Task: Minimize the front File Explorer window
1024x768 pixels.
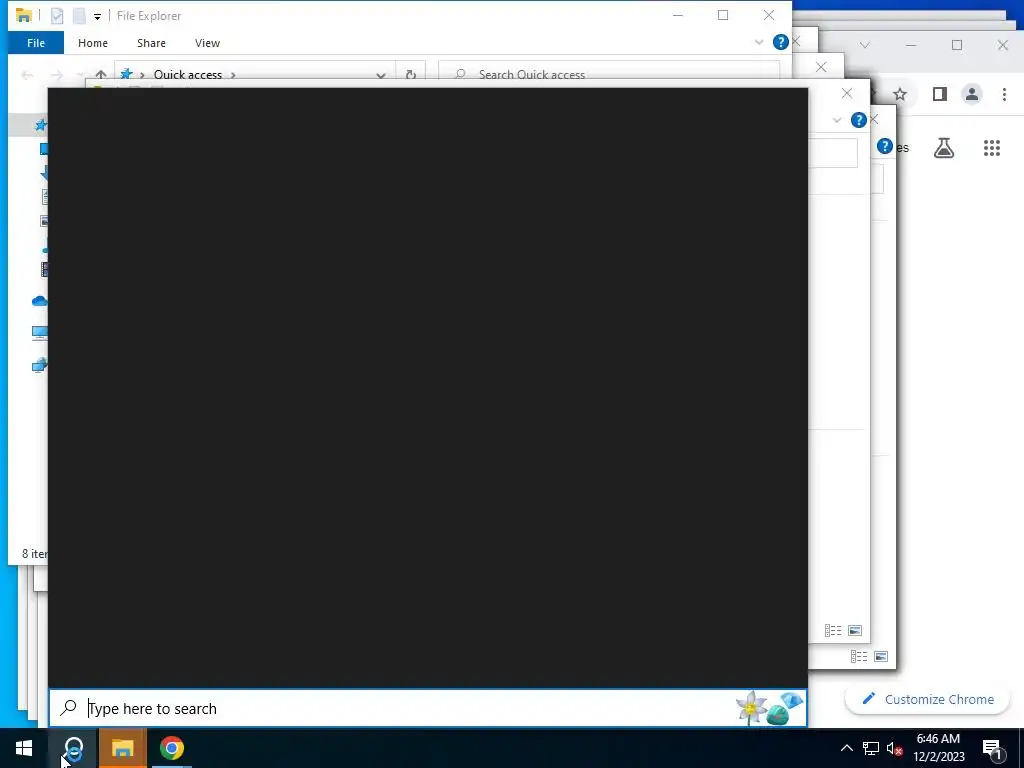Action: coord(678,15)
